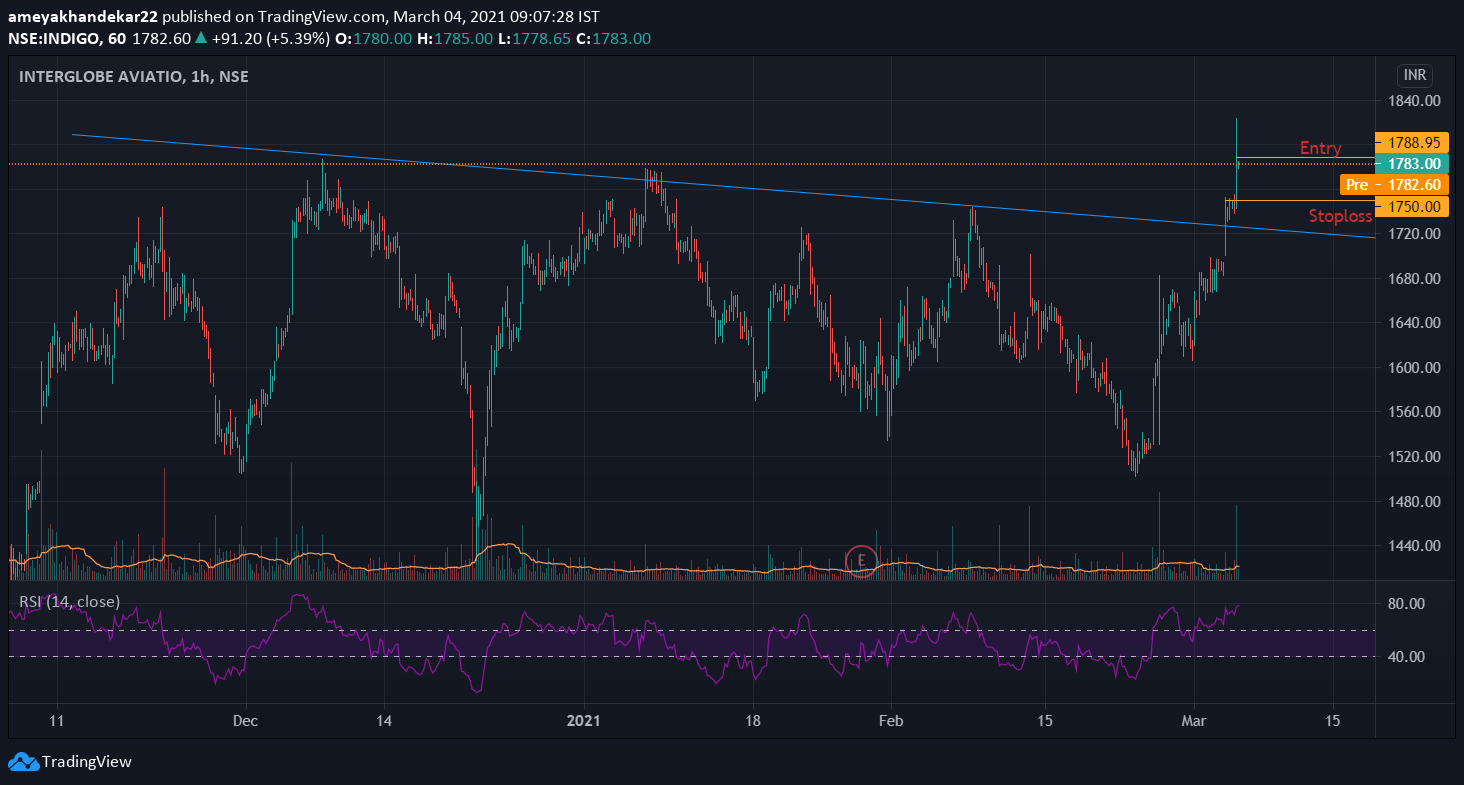Click the 'RSI (14, close)' indicator label
The height and width of the screenshot is (785, 1464).
70,602
